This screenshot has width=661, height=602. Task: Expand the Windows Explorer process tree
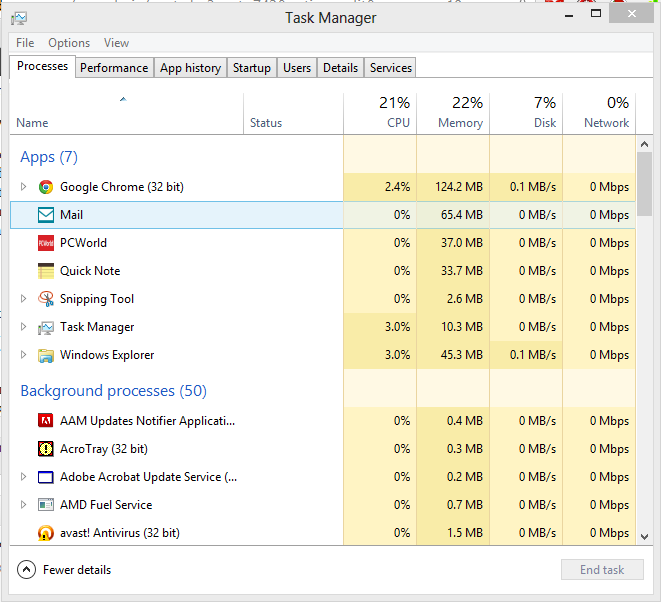25,355
